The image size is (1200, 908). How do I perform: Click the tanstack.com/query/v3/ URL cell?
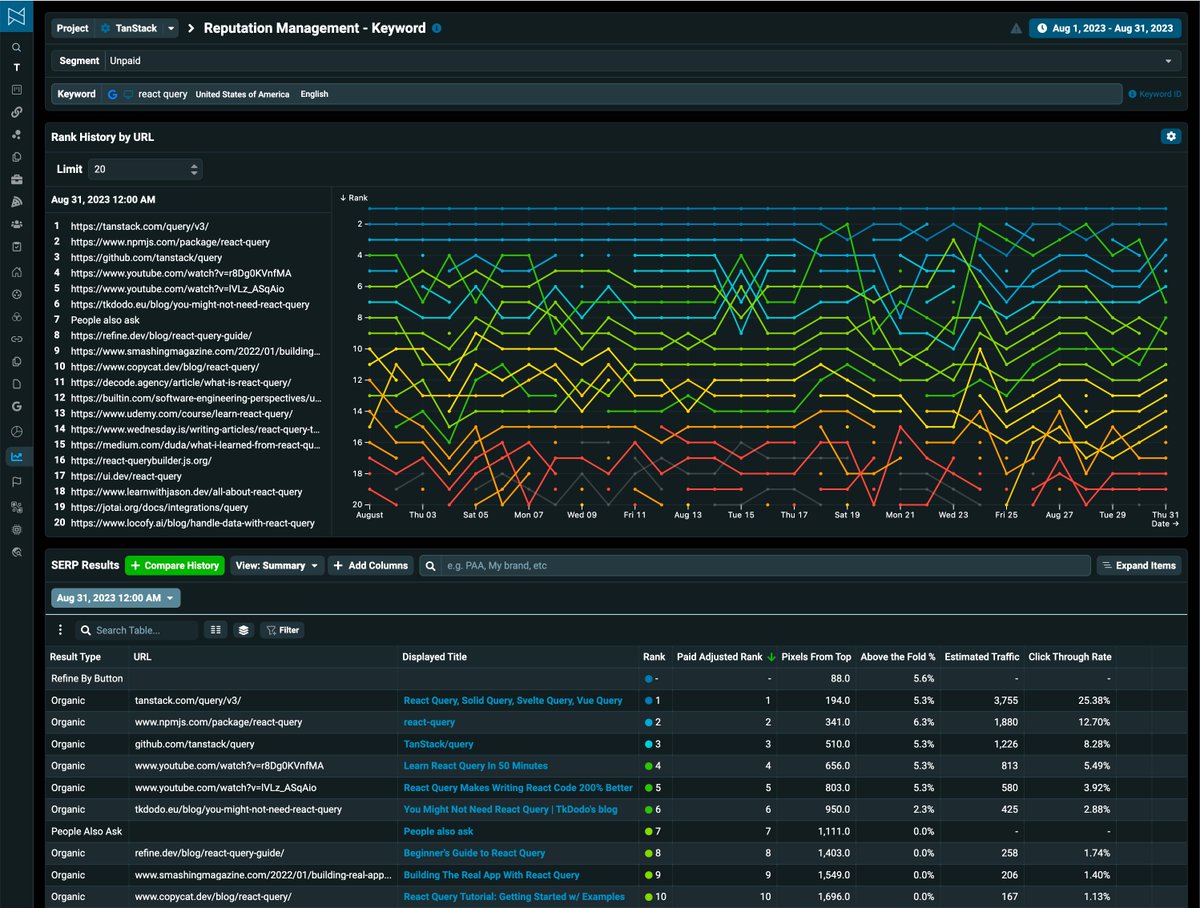point(188,701)
